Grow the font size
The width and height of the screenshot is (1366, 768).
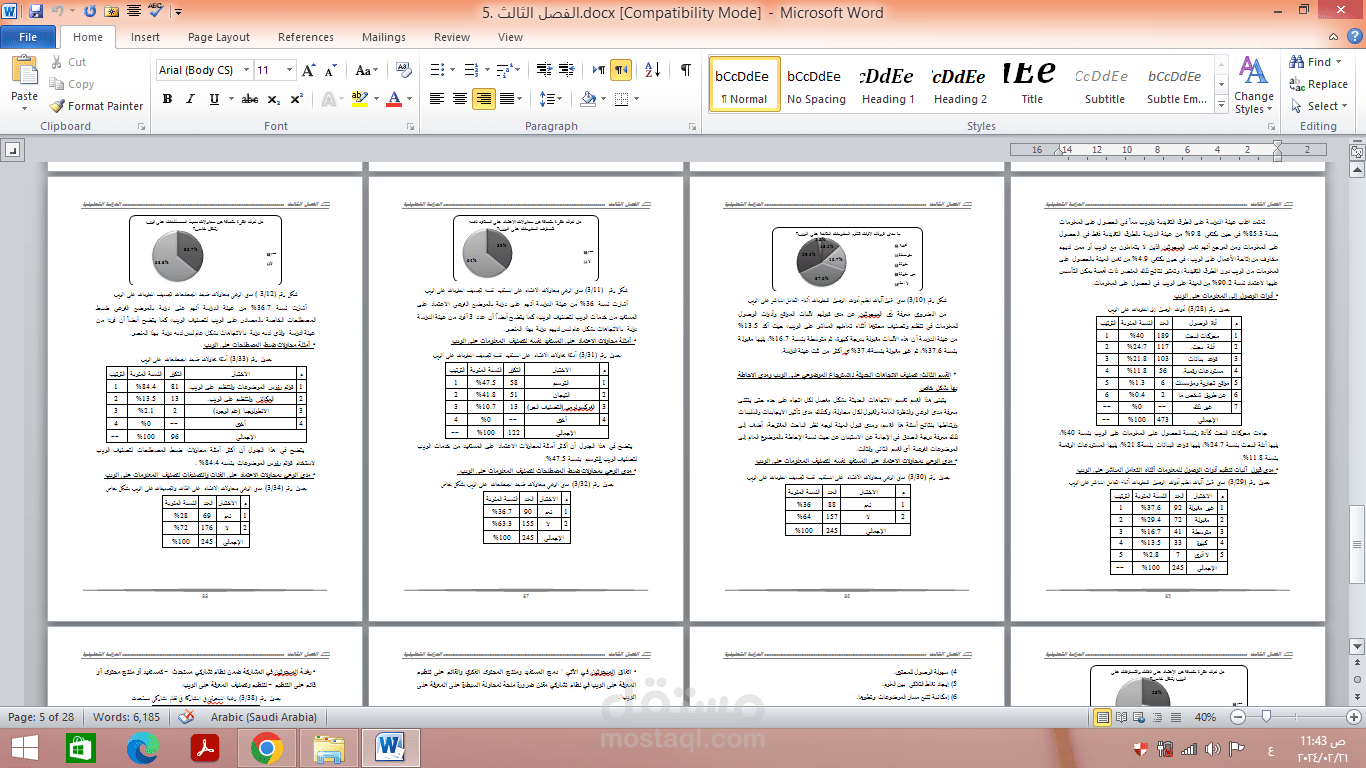[308, 71]
